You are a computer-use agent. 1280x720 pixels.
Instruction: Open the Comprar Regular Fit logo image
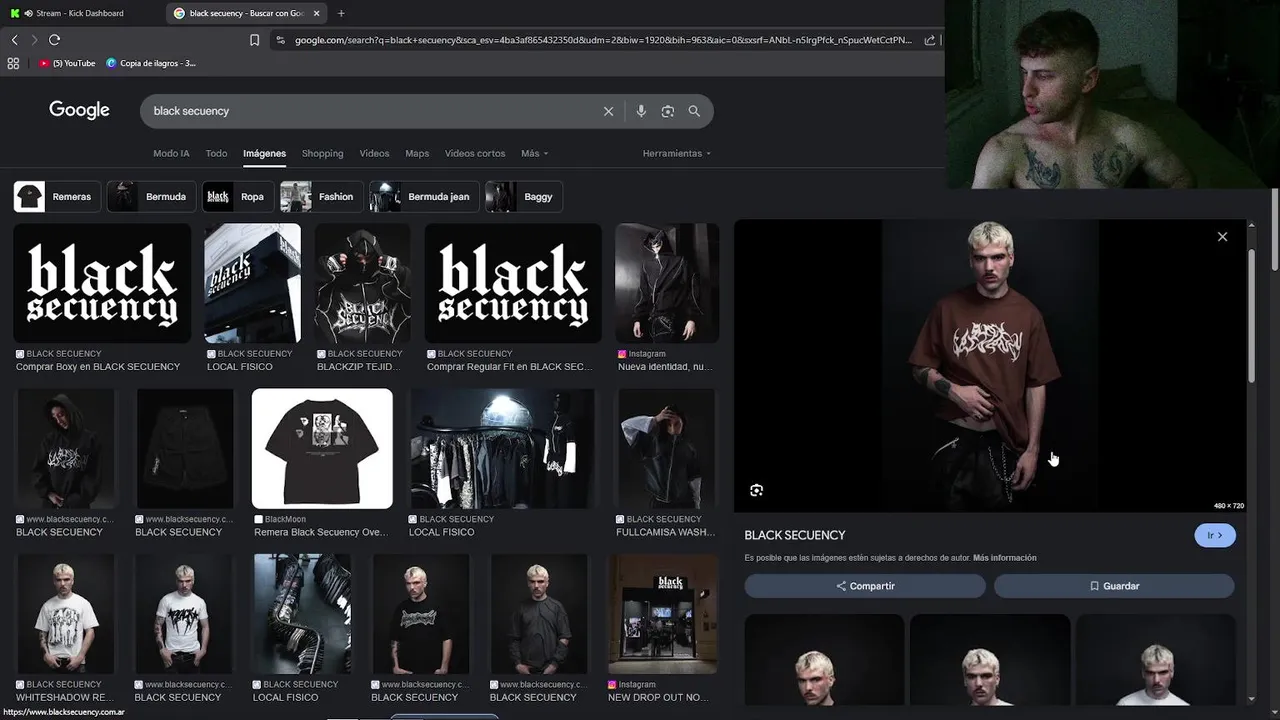(513, 283)
